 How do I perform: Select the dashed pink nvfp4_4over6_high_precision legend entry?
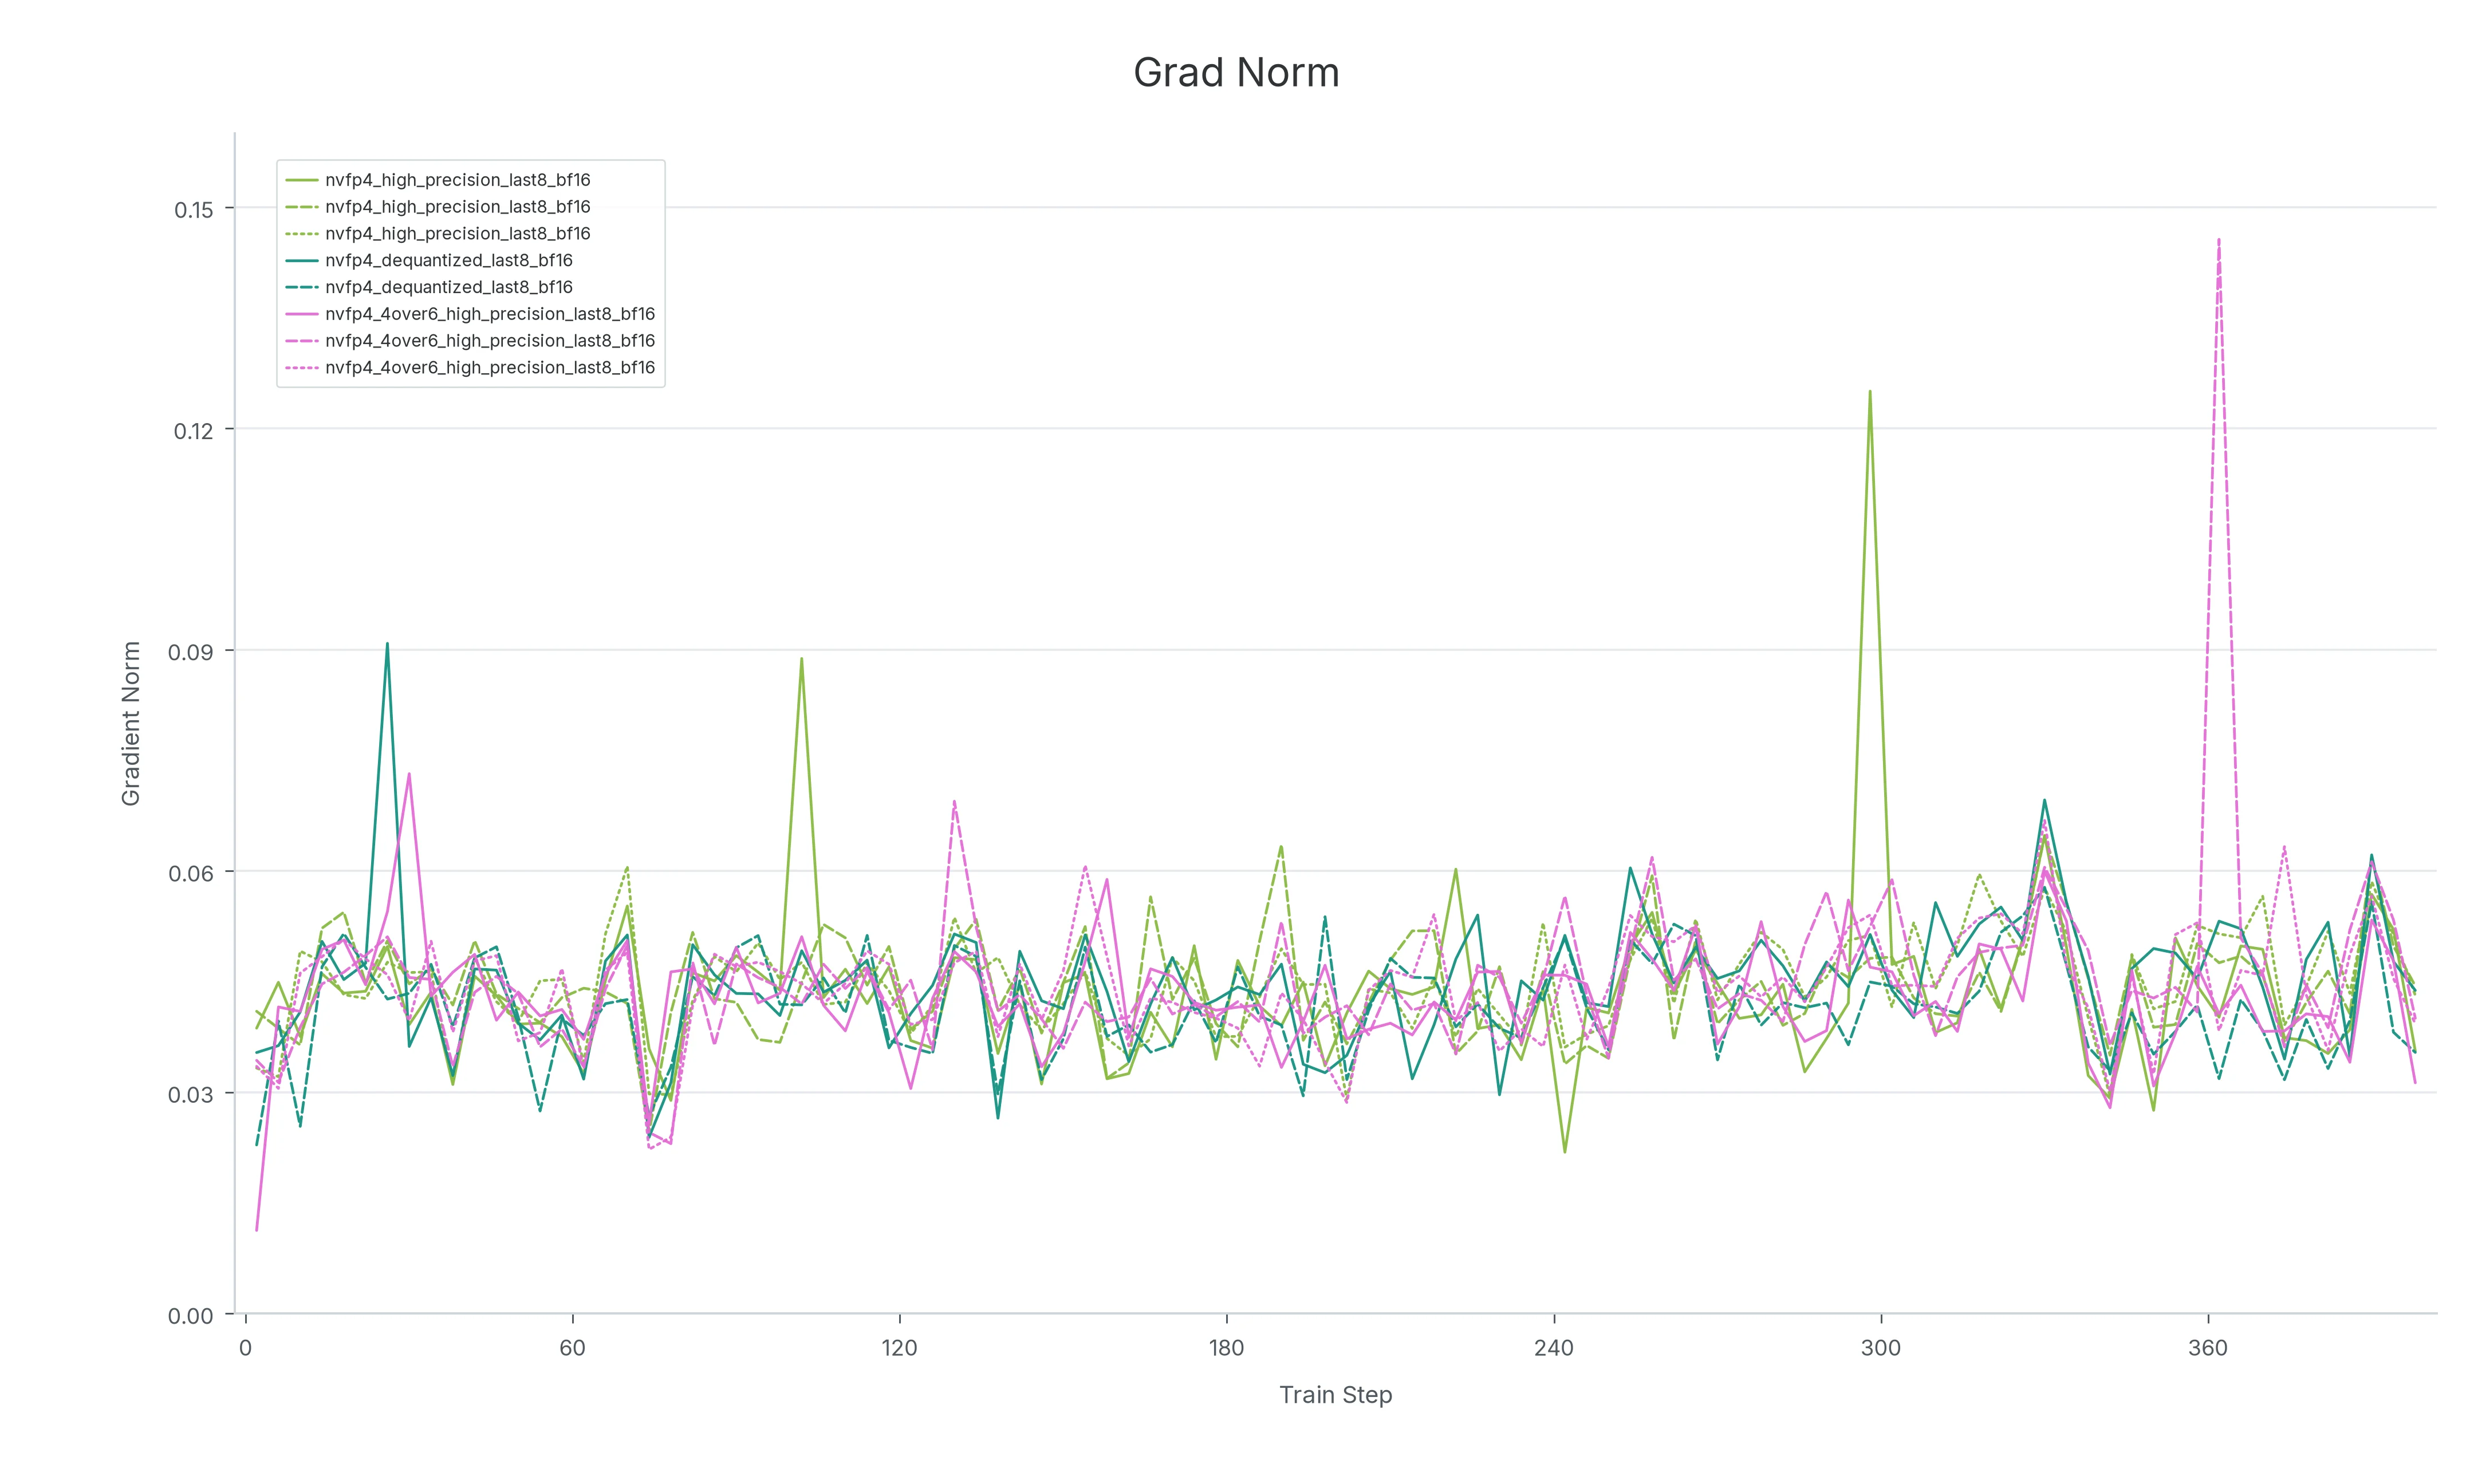470,341
